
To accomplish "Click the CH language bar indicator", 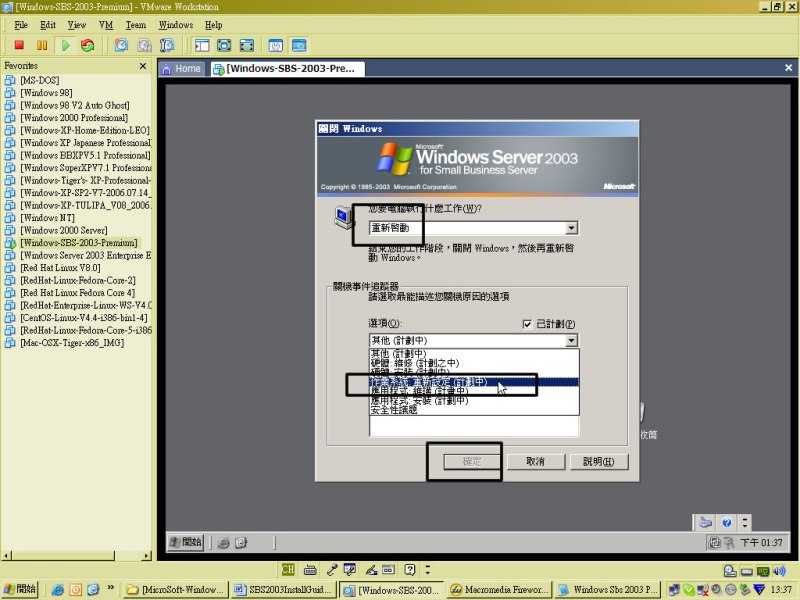I will tap(288, 569).
